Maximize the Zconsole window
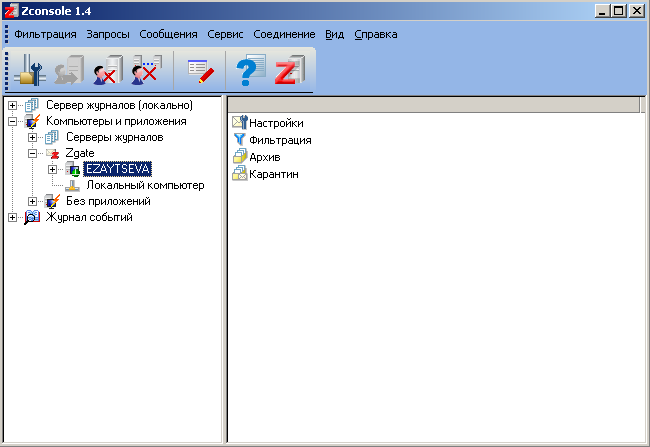The image size is (650, 447). 618,11
